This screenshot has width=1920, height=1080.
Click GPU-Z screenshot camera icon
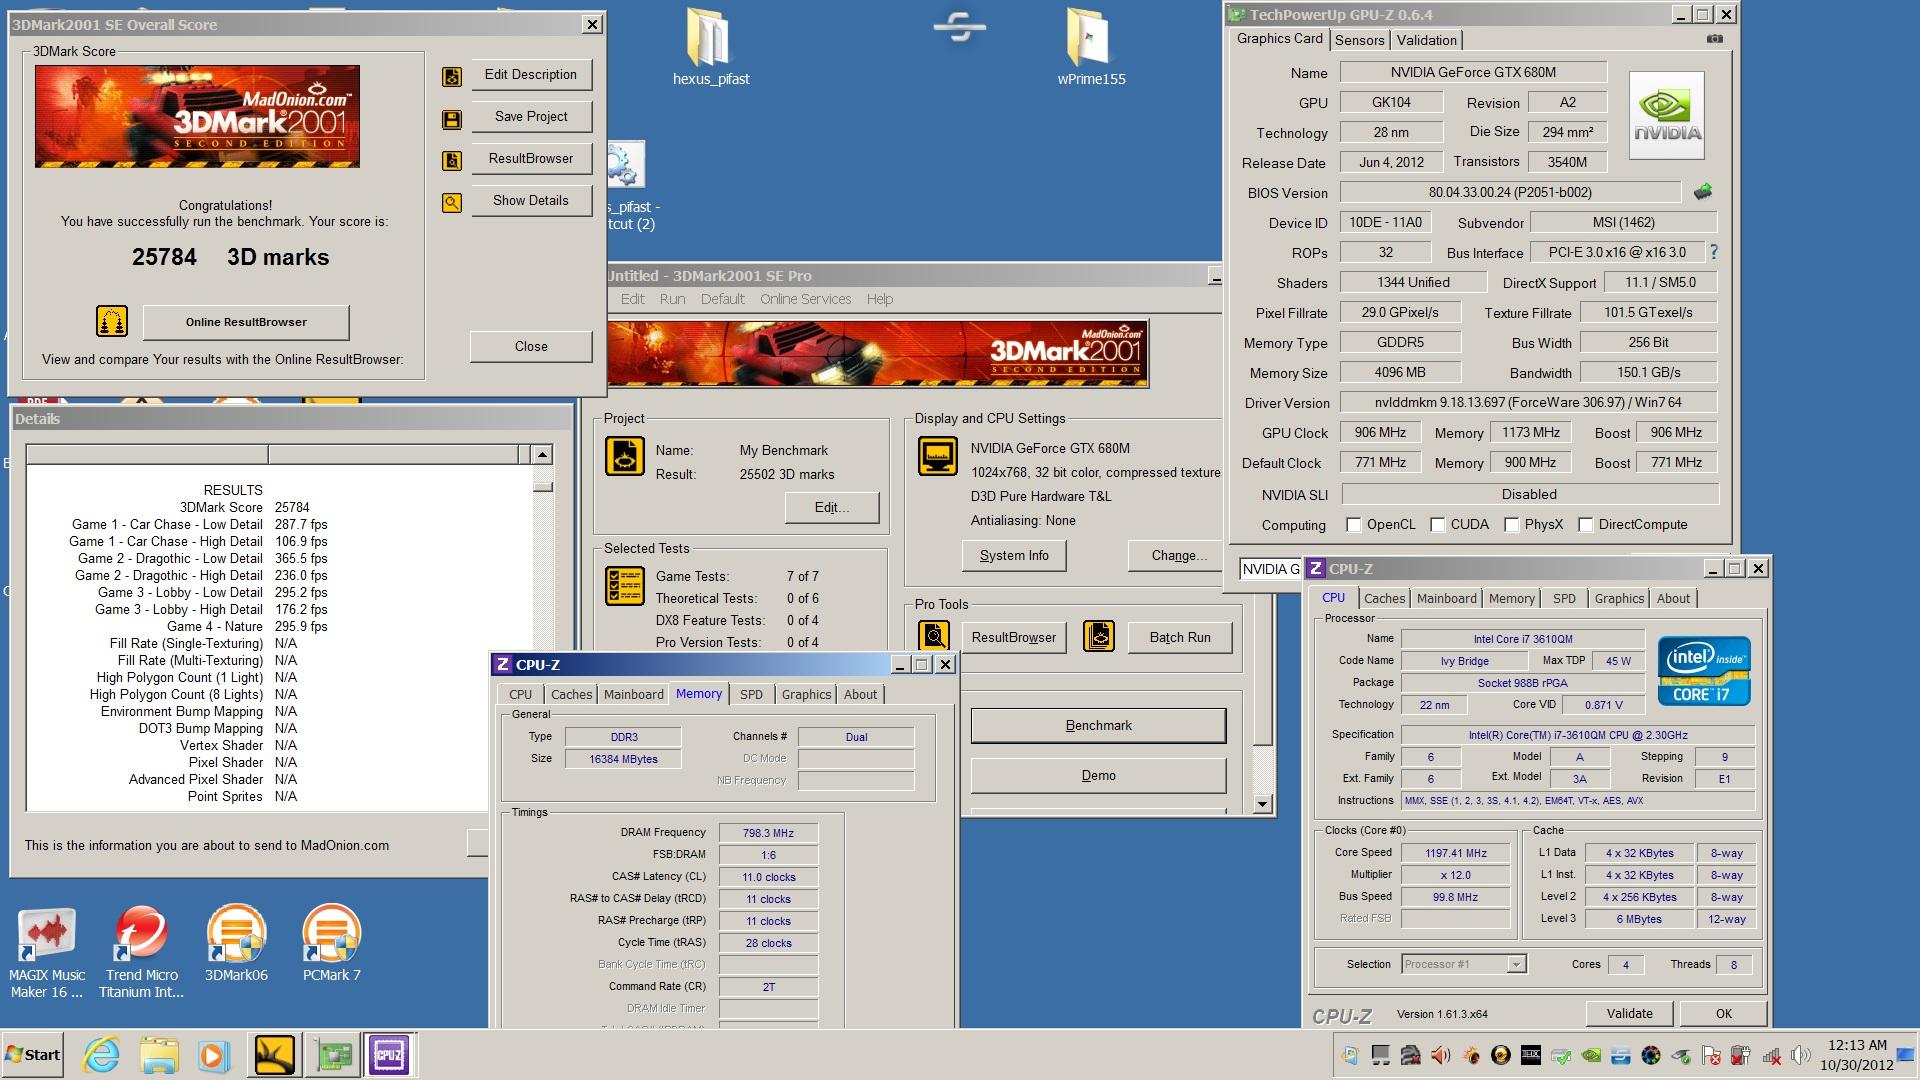[x=1715, y=39]
